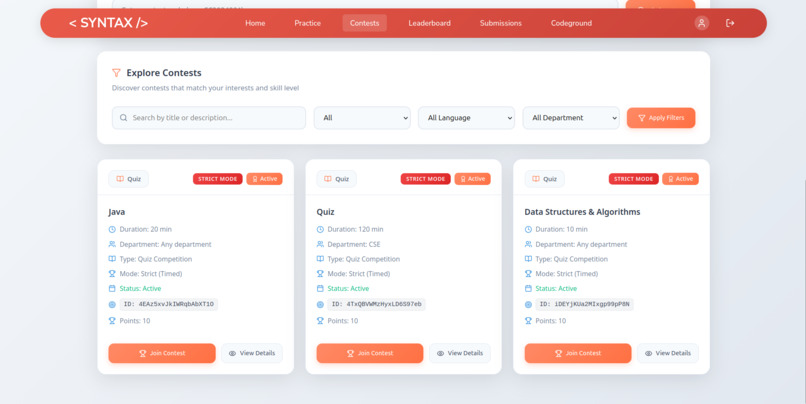Screen dimensions: 806x404
Task: Click the magnifier icon in search box
Action: tap(123, 118)
